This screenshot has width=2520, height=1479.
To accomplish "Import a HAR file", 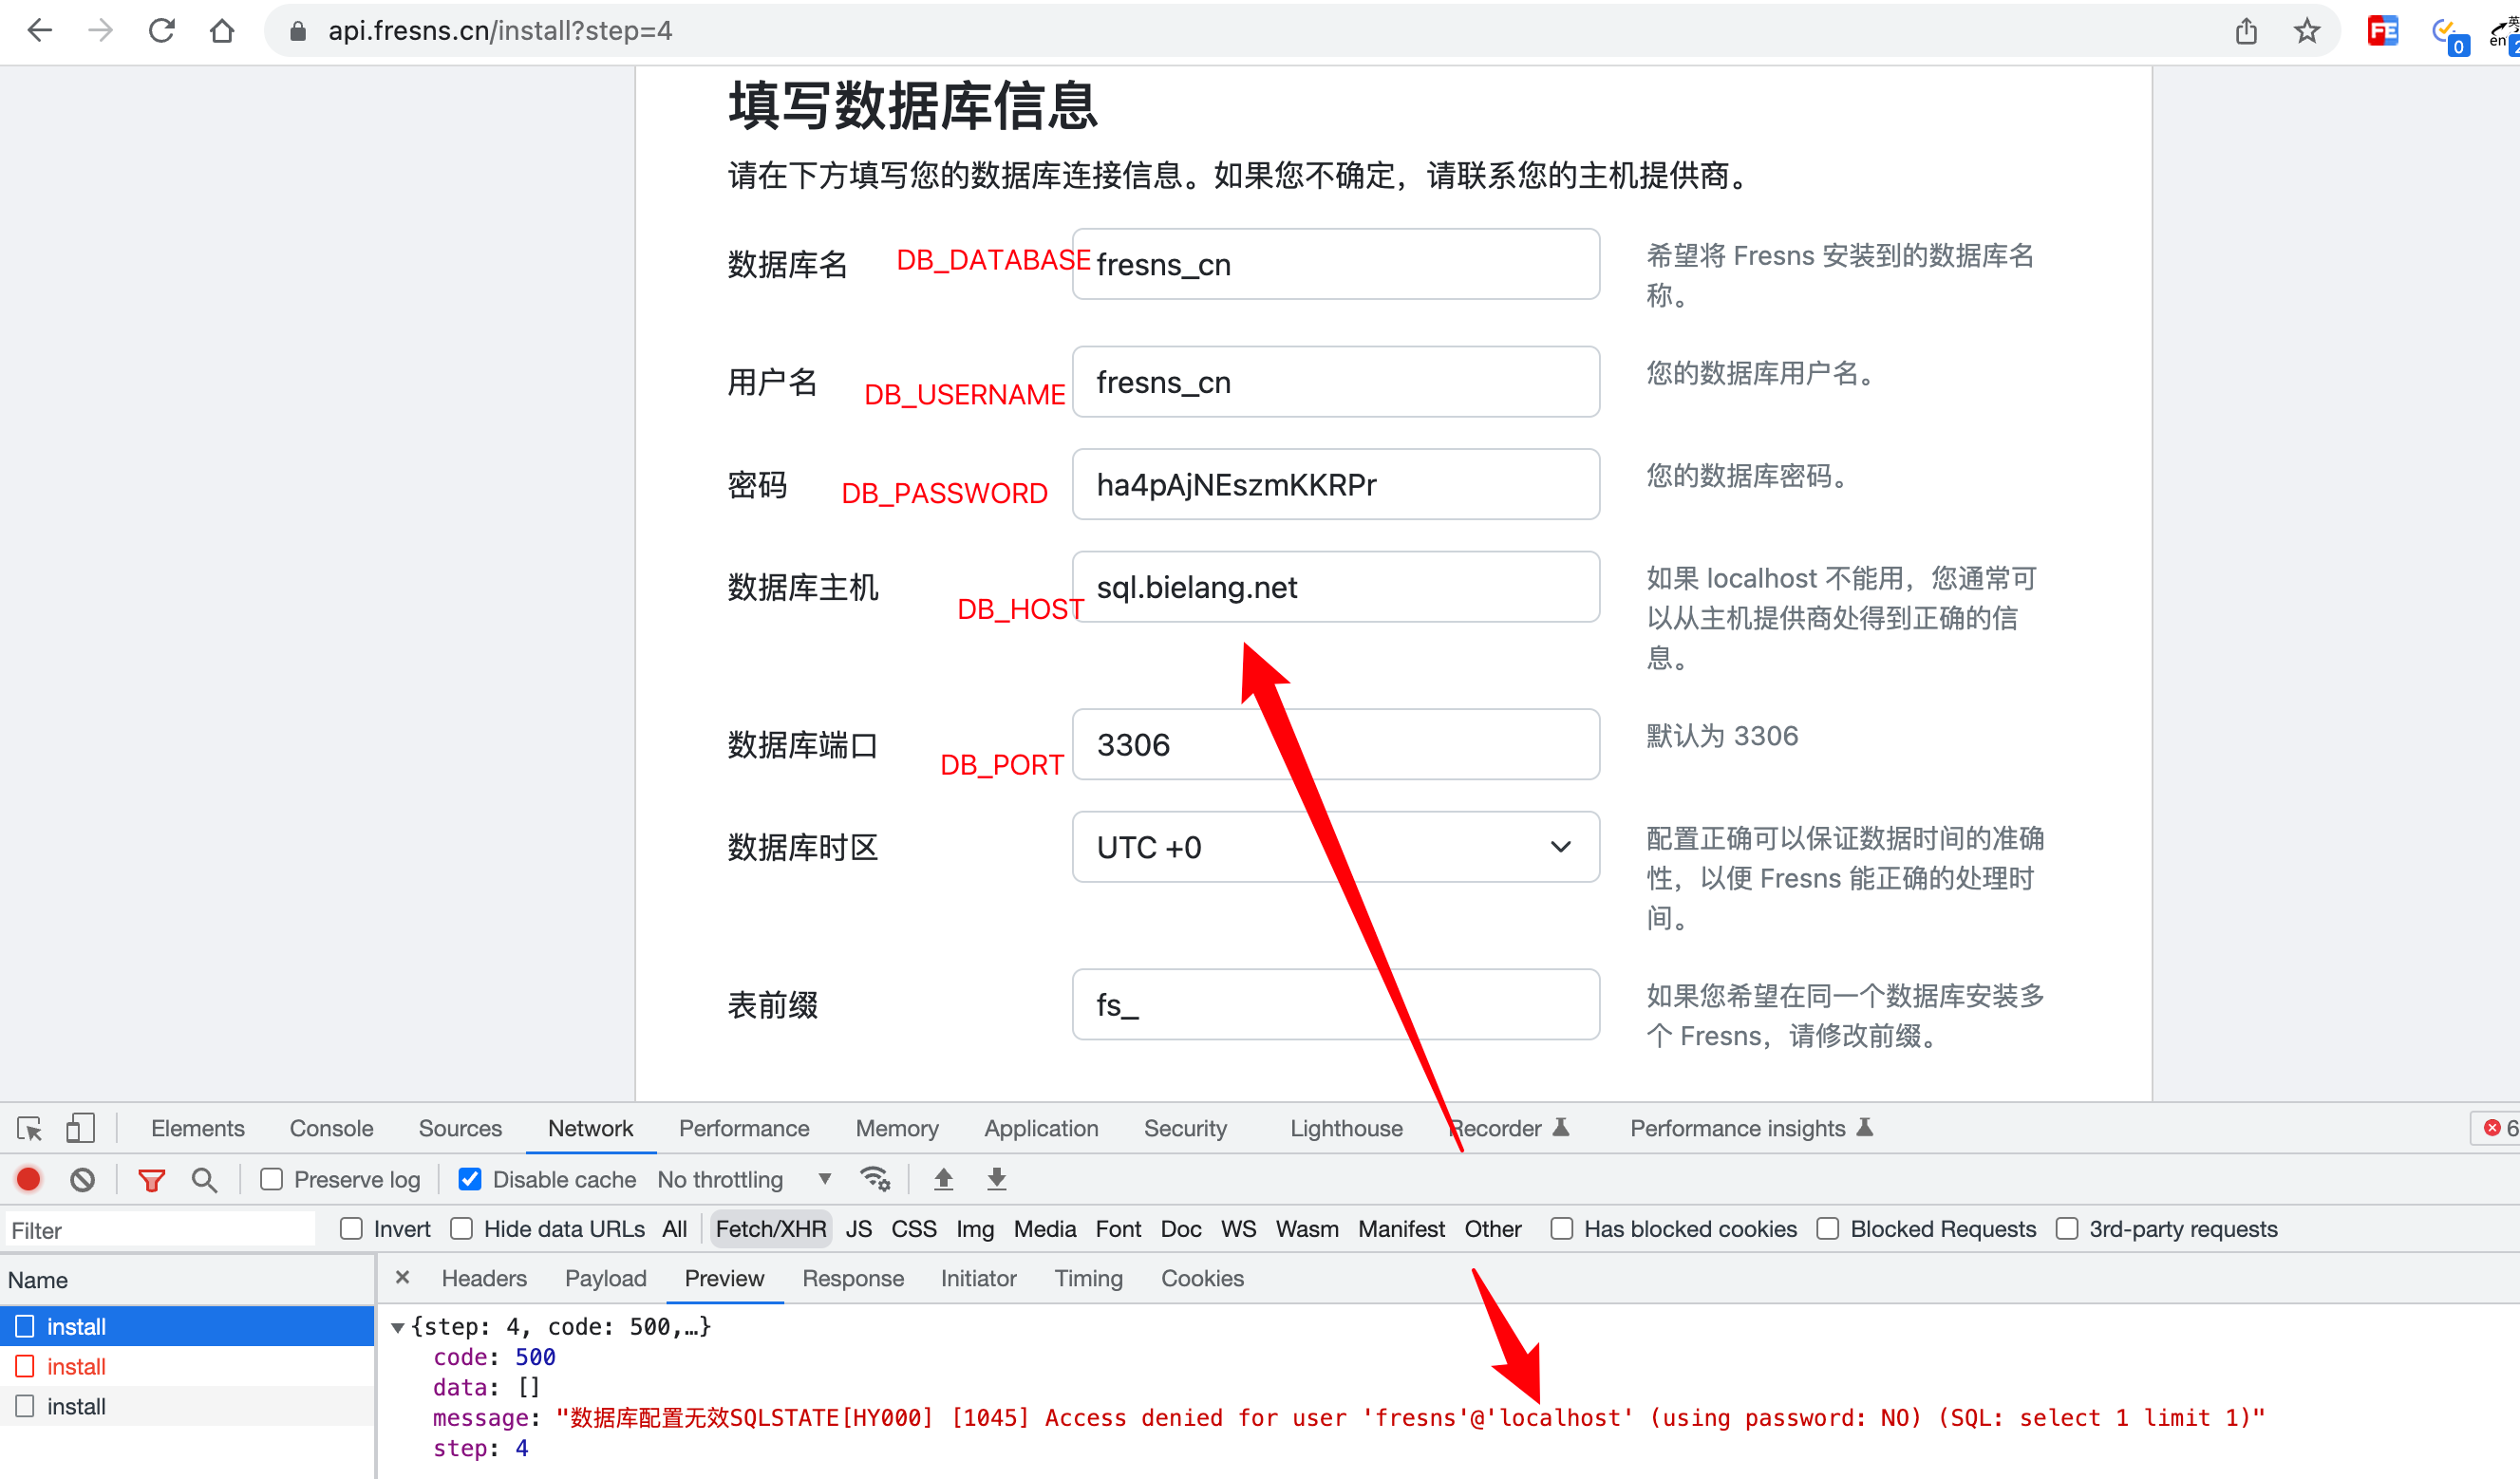I will (x=942, y=1179).
